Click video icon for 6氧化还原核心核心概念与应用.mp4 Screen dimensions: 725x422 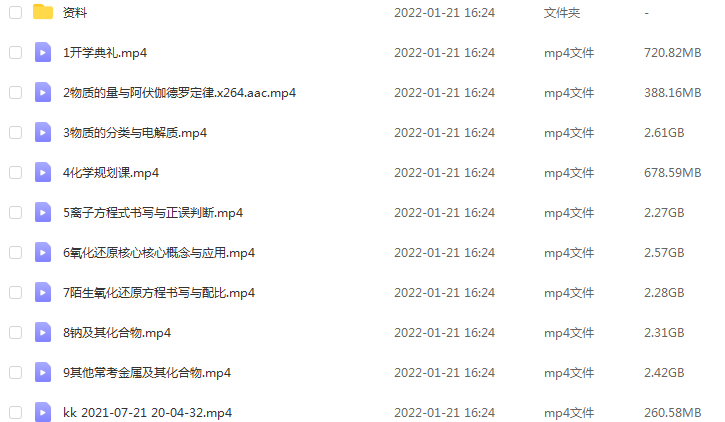click(x=43, y=252)
